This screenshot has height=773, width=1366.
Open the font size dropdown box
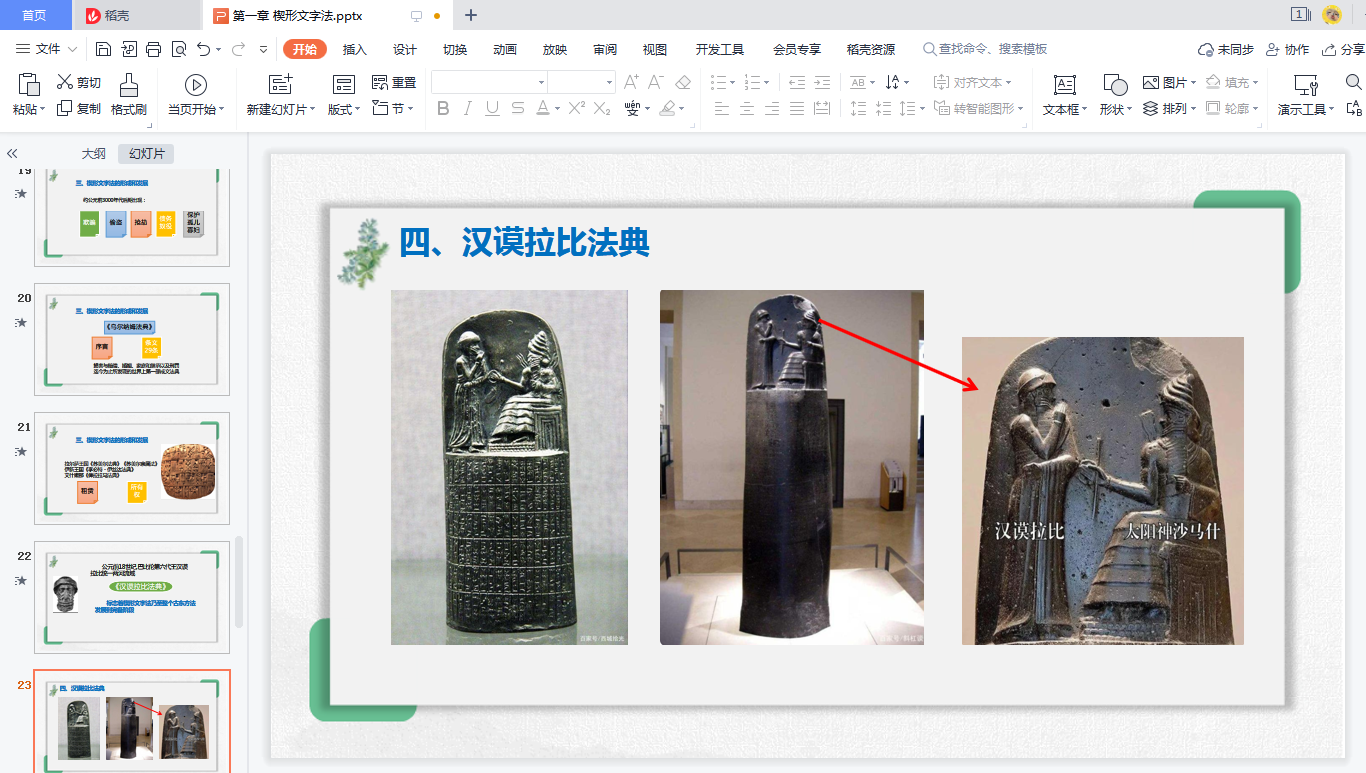click(581, 82)
